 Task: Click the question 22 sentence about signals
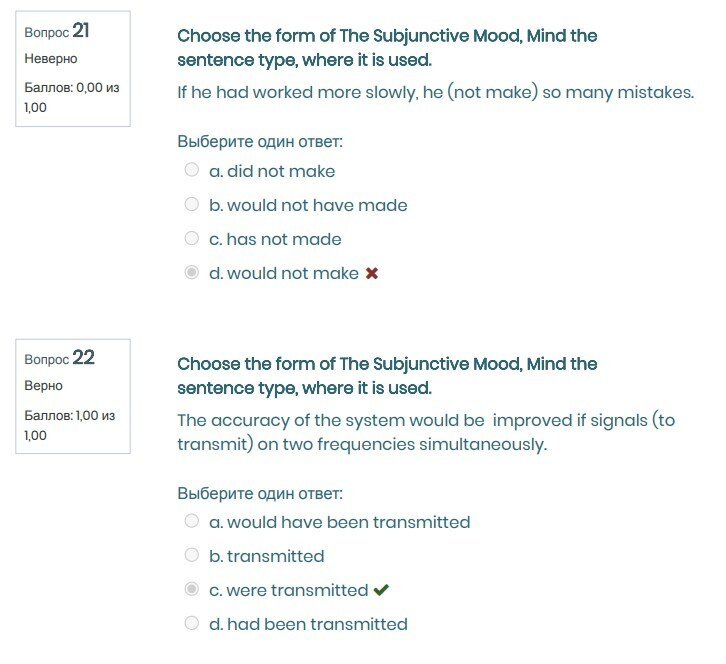tap(425, 432)
